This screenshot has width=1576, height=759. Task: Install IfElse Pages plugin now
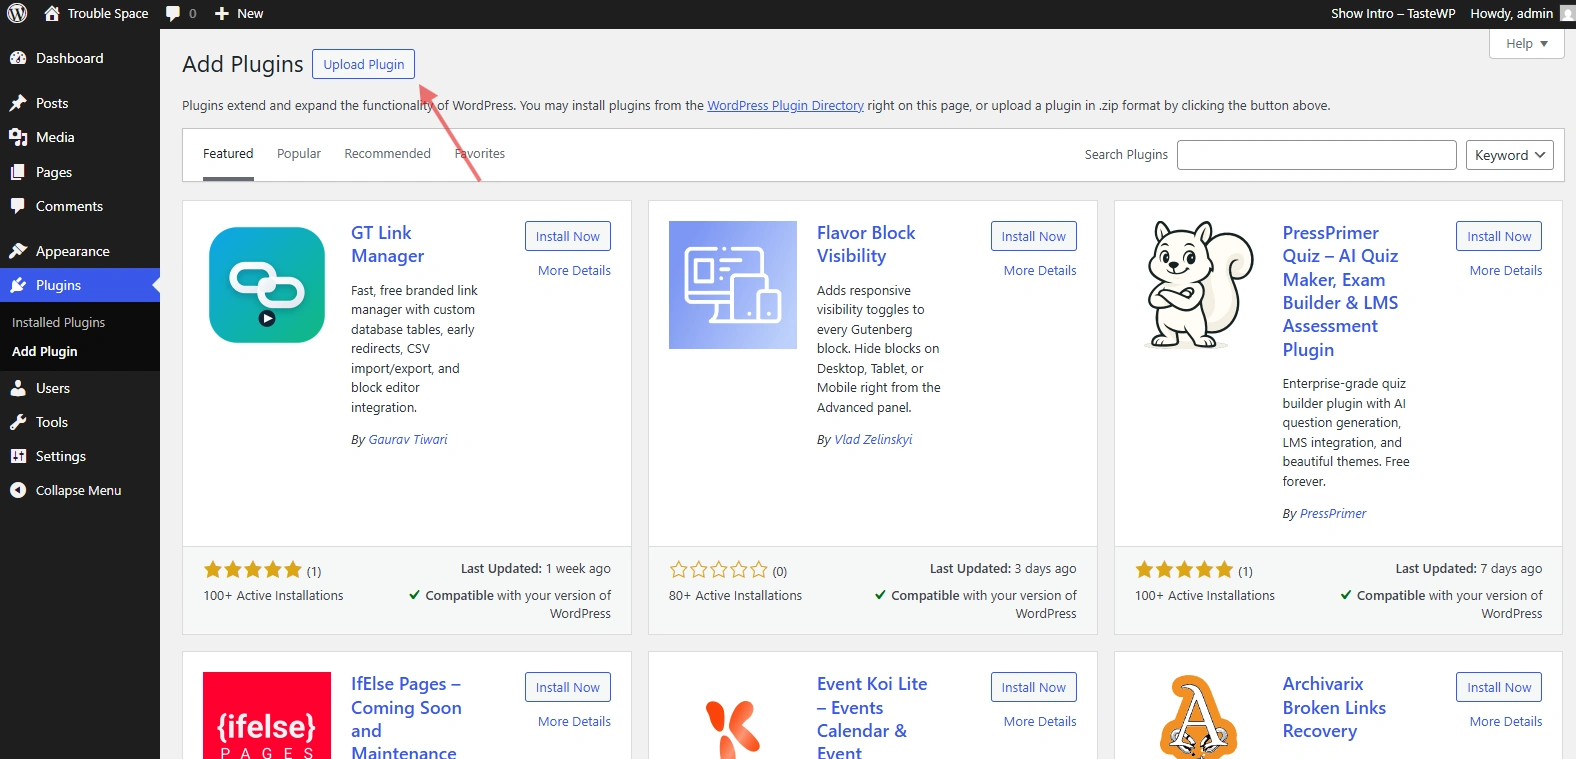(567, 687)
